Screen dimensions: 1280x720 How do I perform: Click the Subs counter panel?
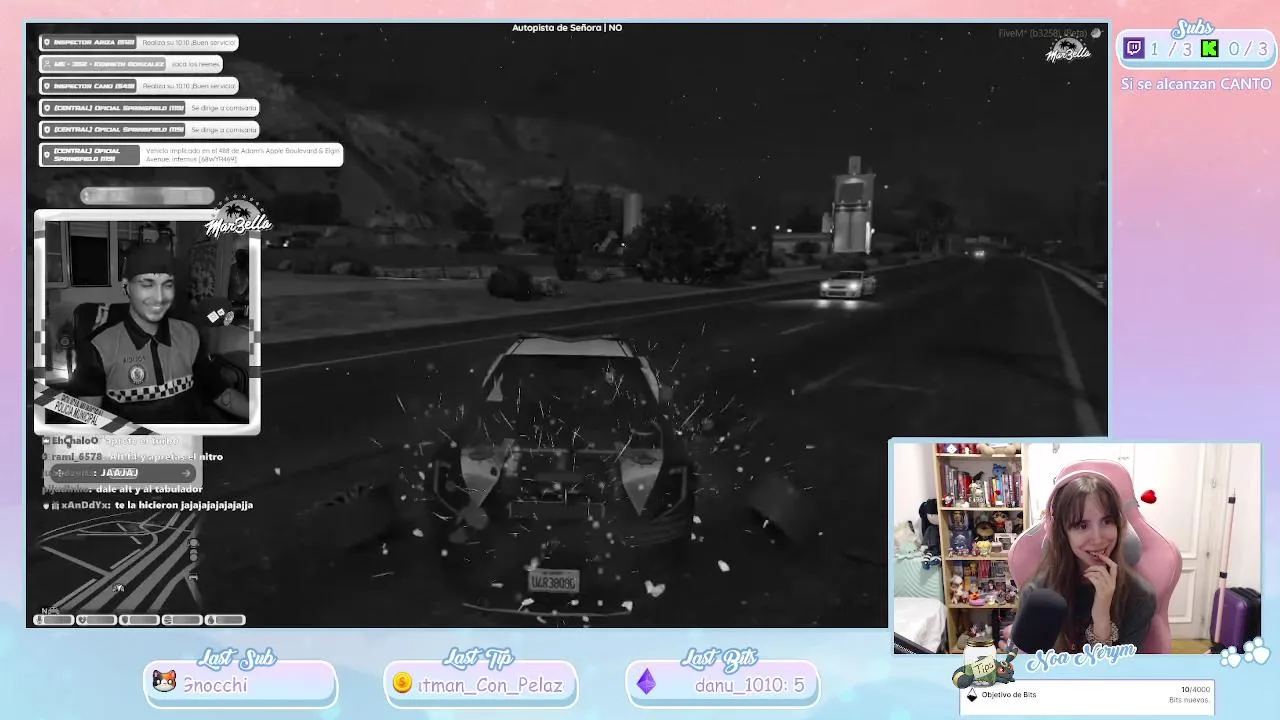point(1195,48)
